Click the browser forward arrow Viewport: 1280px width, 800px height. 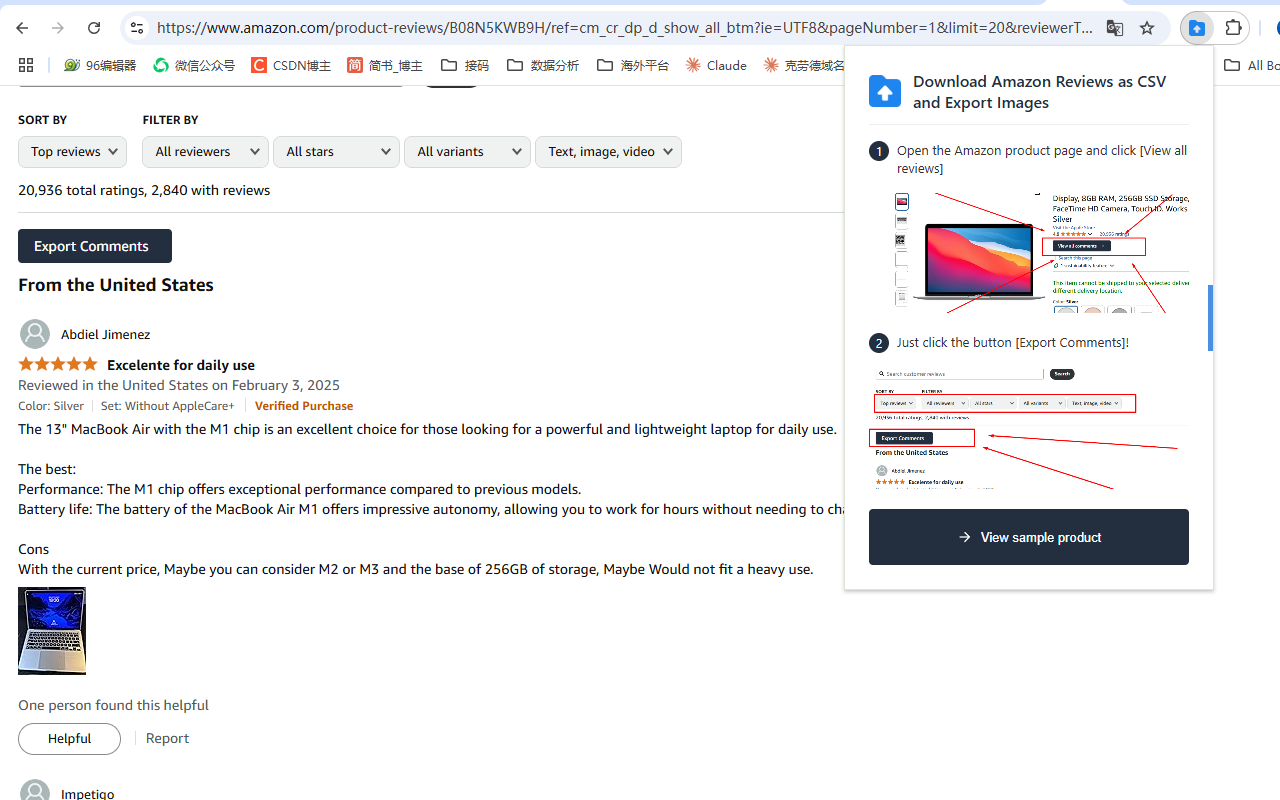(58, 28)
